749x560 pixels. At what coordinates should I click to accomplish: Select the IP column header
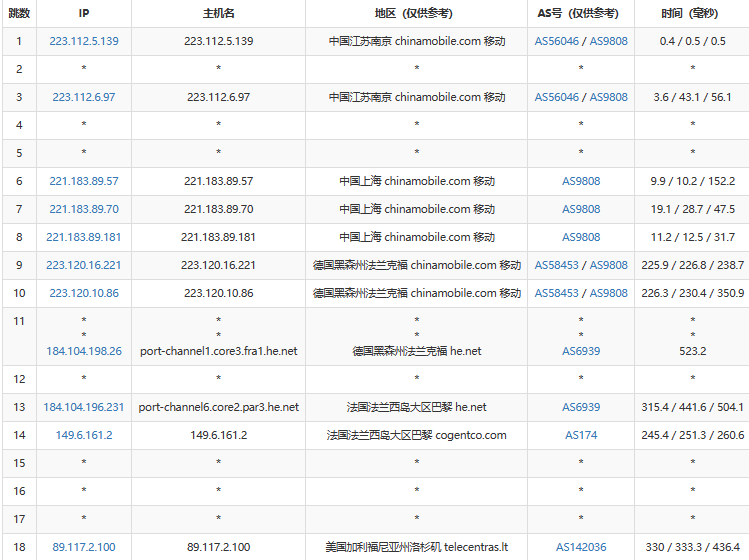(x=84, y=13)
